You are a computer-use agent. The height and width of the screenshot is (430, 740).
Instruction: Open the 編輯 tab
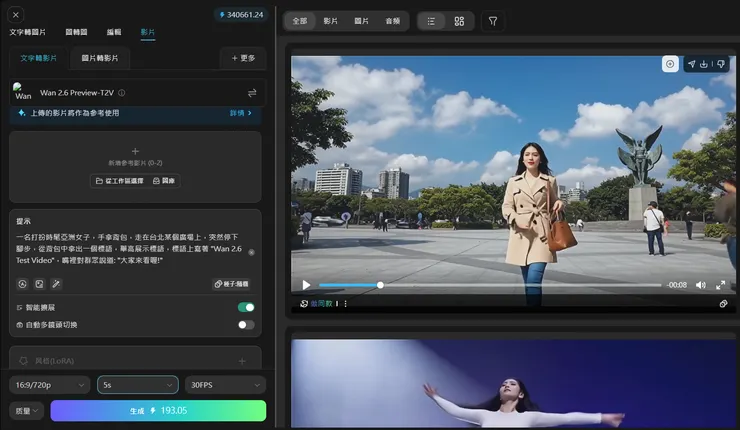(x=114, y=32)
